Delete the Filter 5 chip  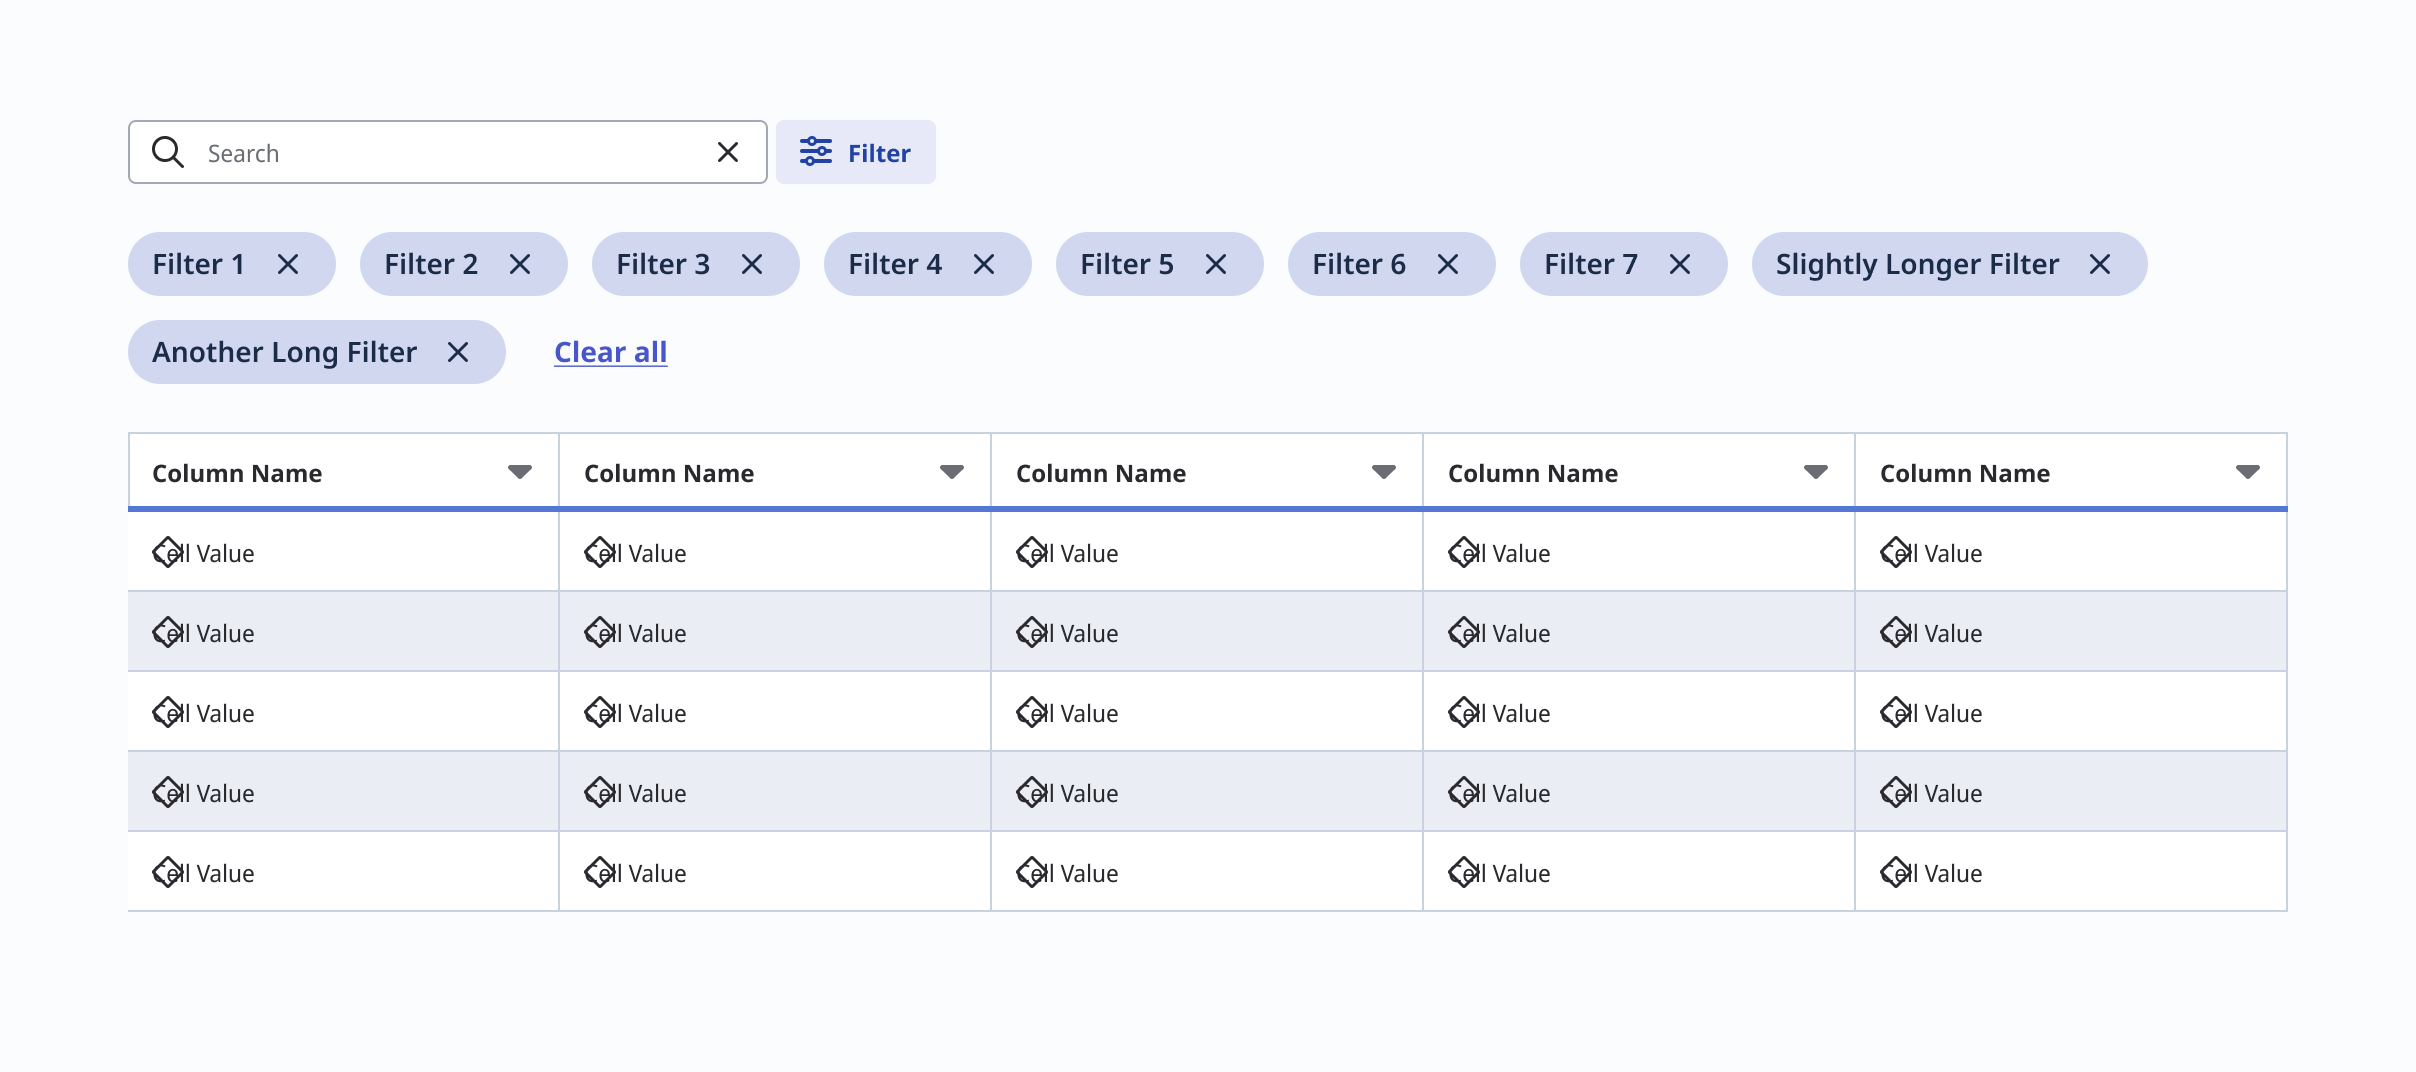1216,264
